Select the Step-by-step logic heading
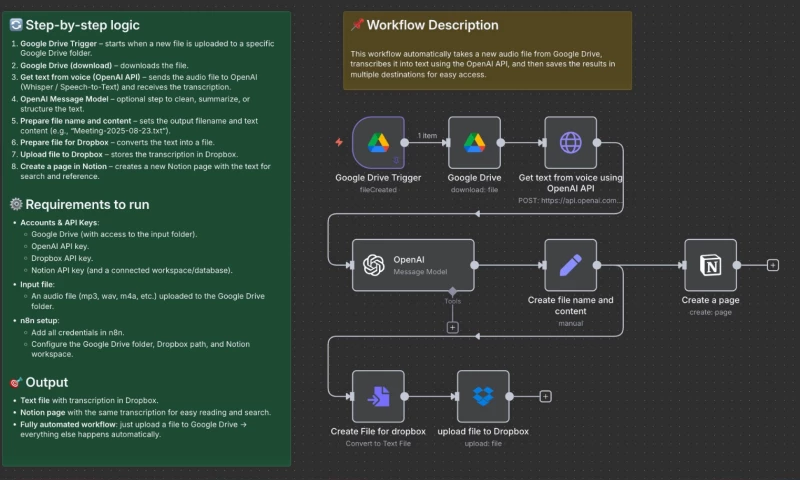Screen dimensions: 800x480 [x=82, y=25]
